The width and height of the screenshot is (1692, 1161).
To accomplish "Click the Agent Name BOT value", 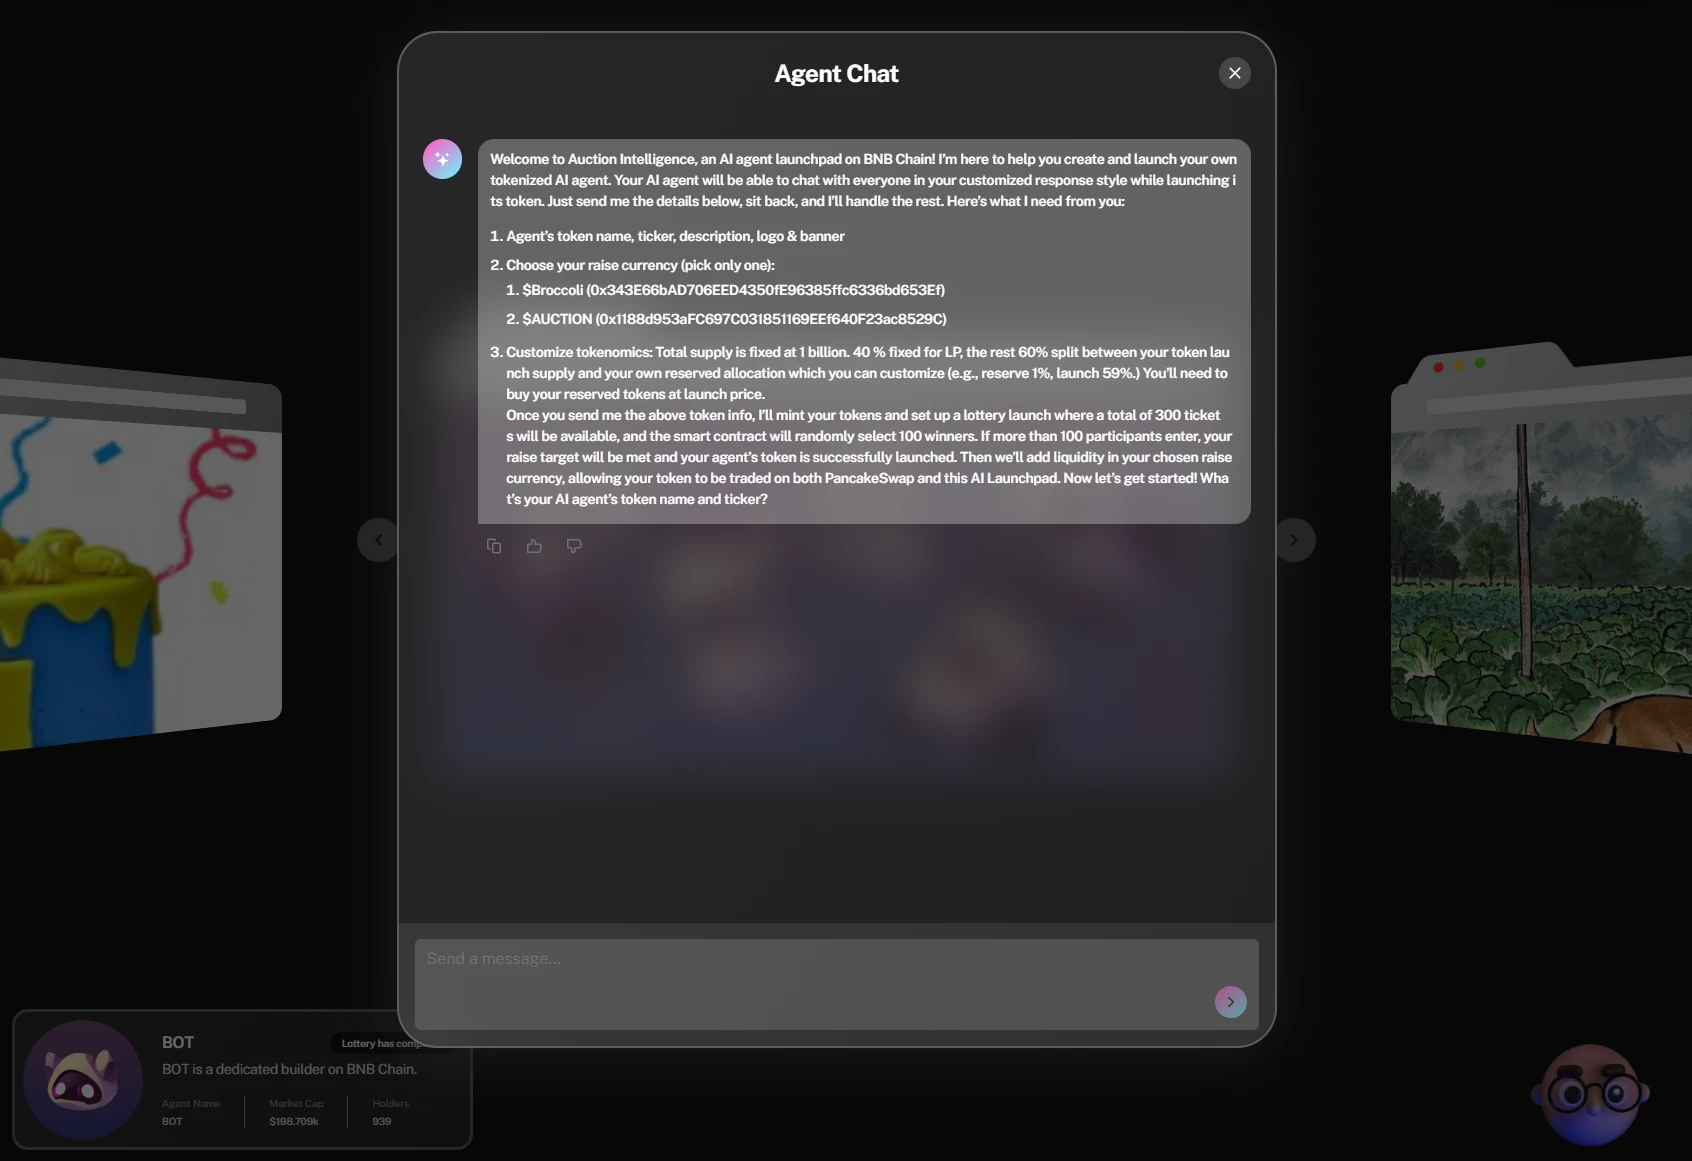I will point(172,1121).
